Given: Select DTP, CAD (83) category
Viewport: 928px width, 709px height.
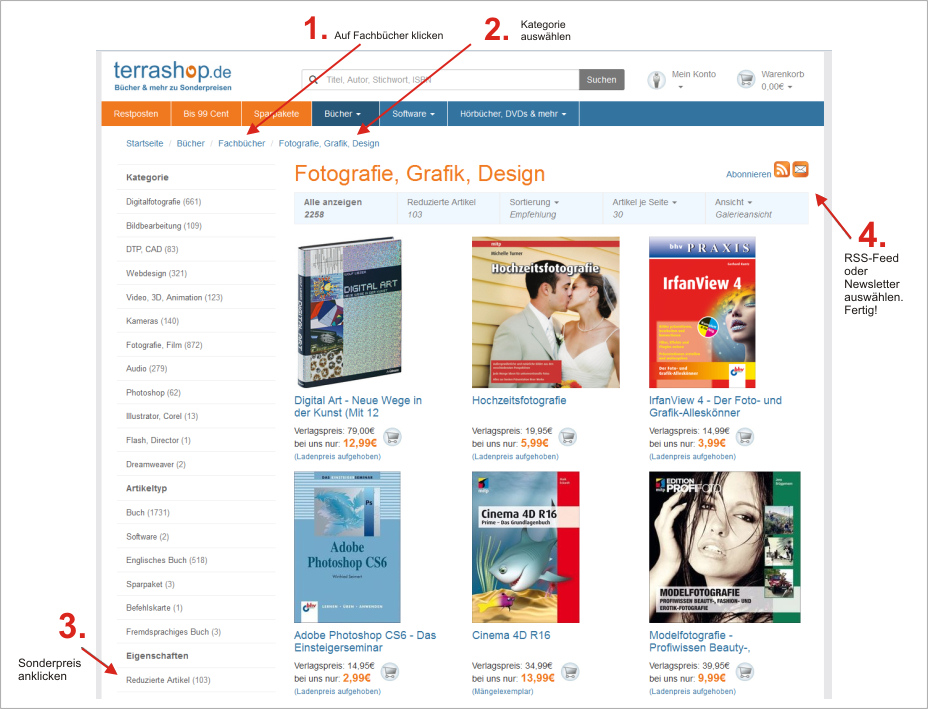Looking at the screenshot, I should 152,249.
